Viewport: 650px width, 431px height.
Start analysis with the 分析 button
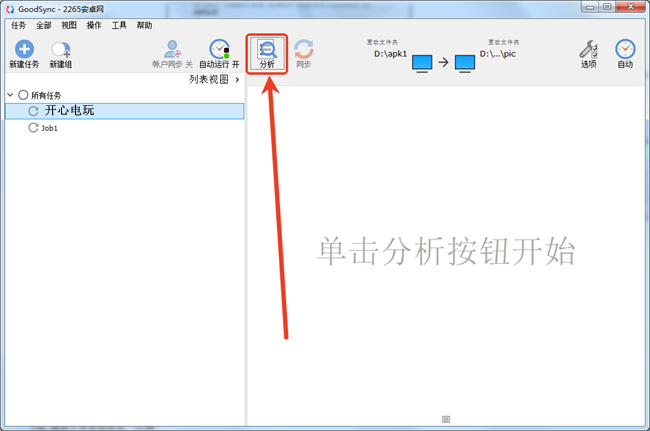[x=267, y=54]
